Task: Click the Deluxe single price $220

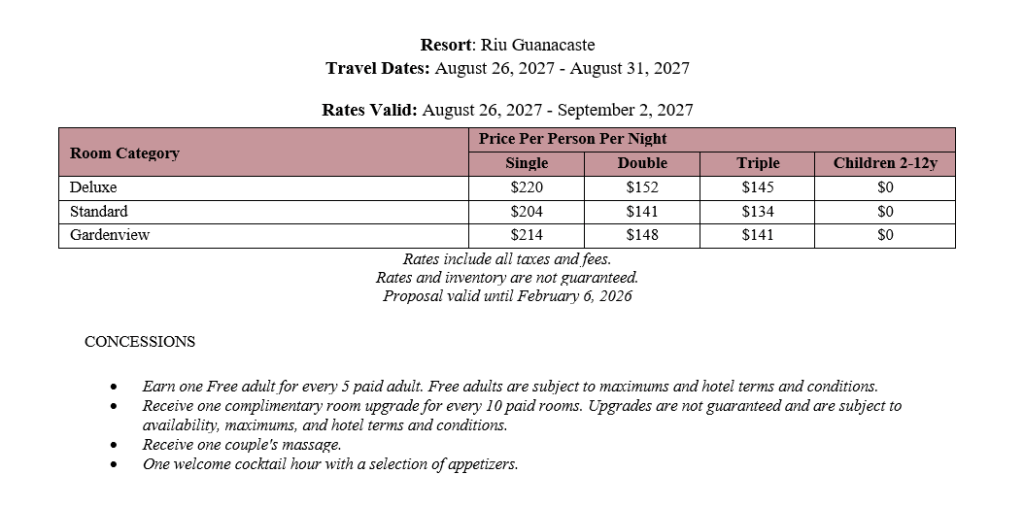Action: pos(527,187)
